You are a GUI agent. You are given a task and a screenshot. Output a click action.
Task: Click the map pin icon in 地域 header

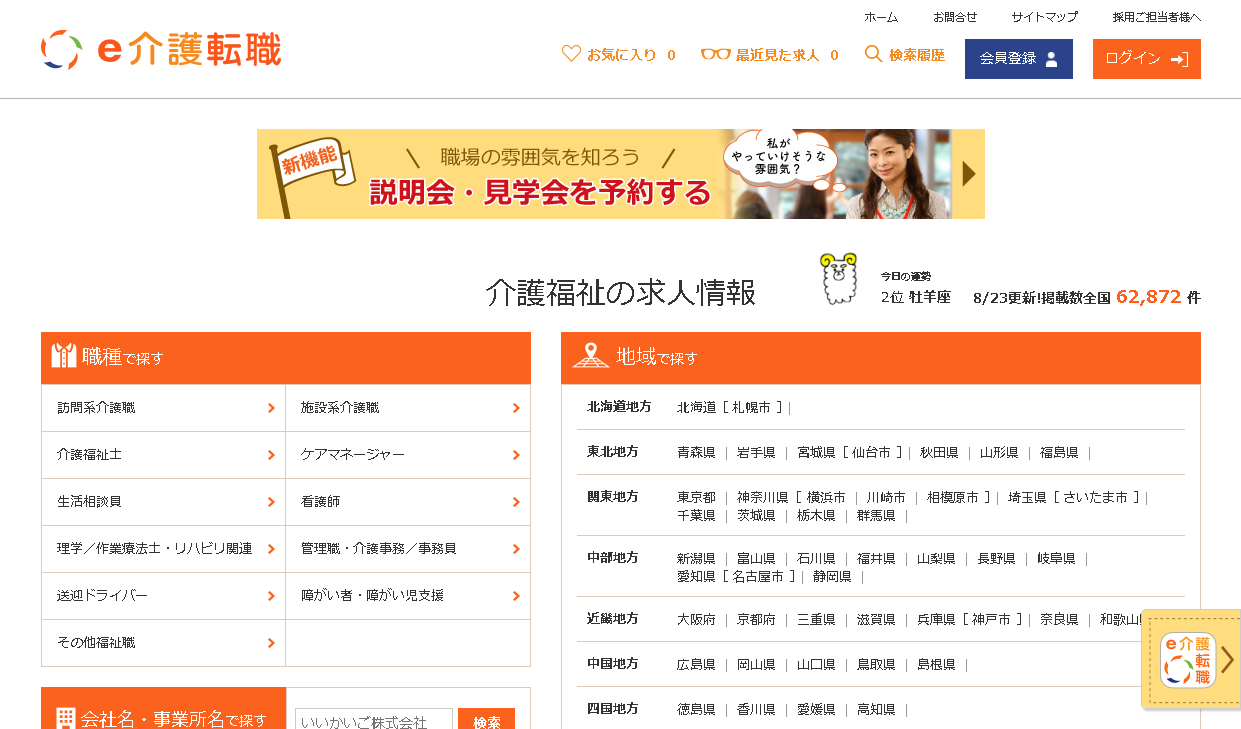click(590, 356)
